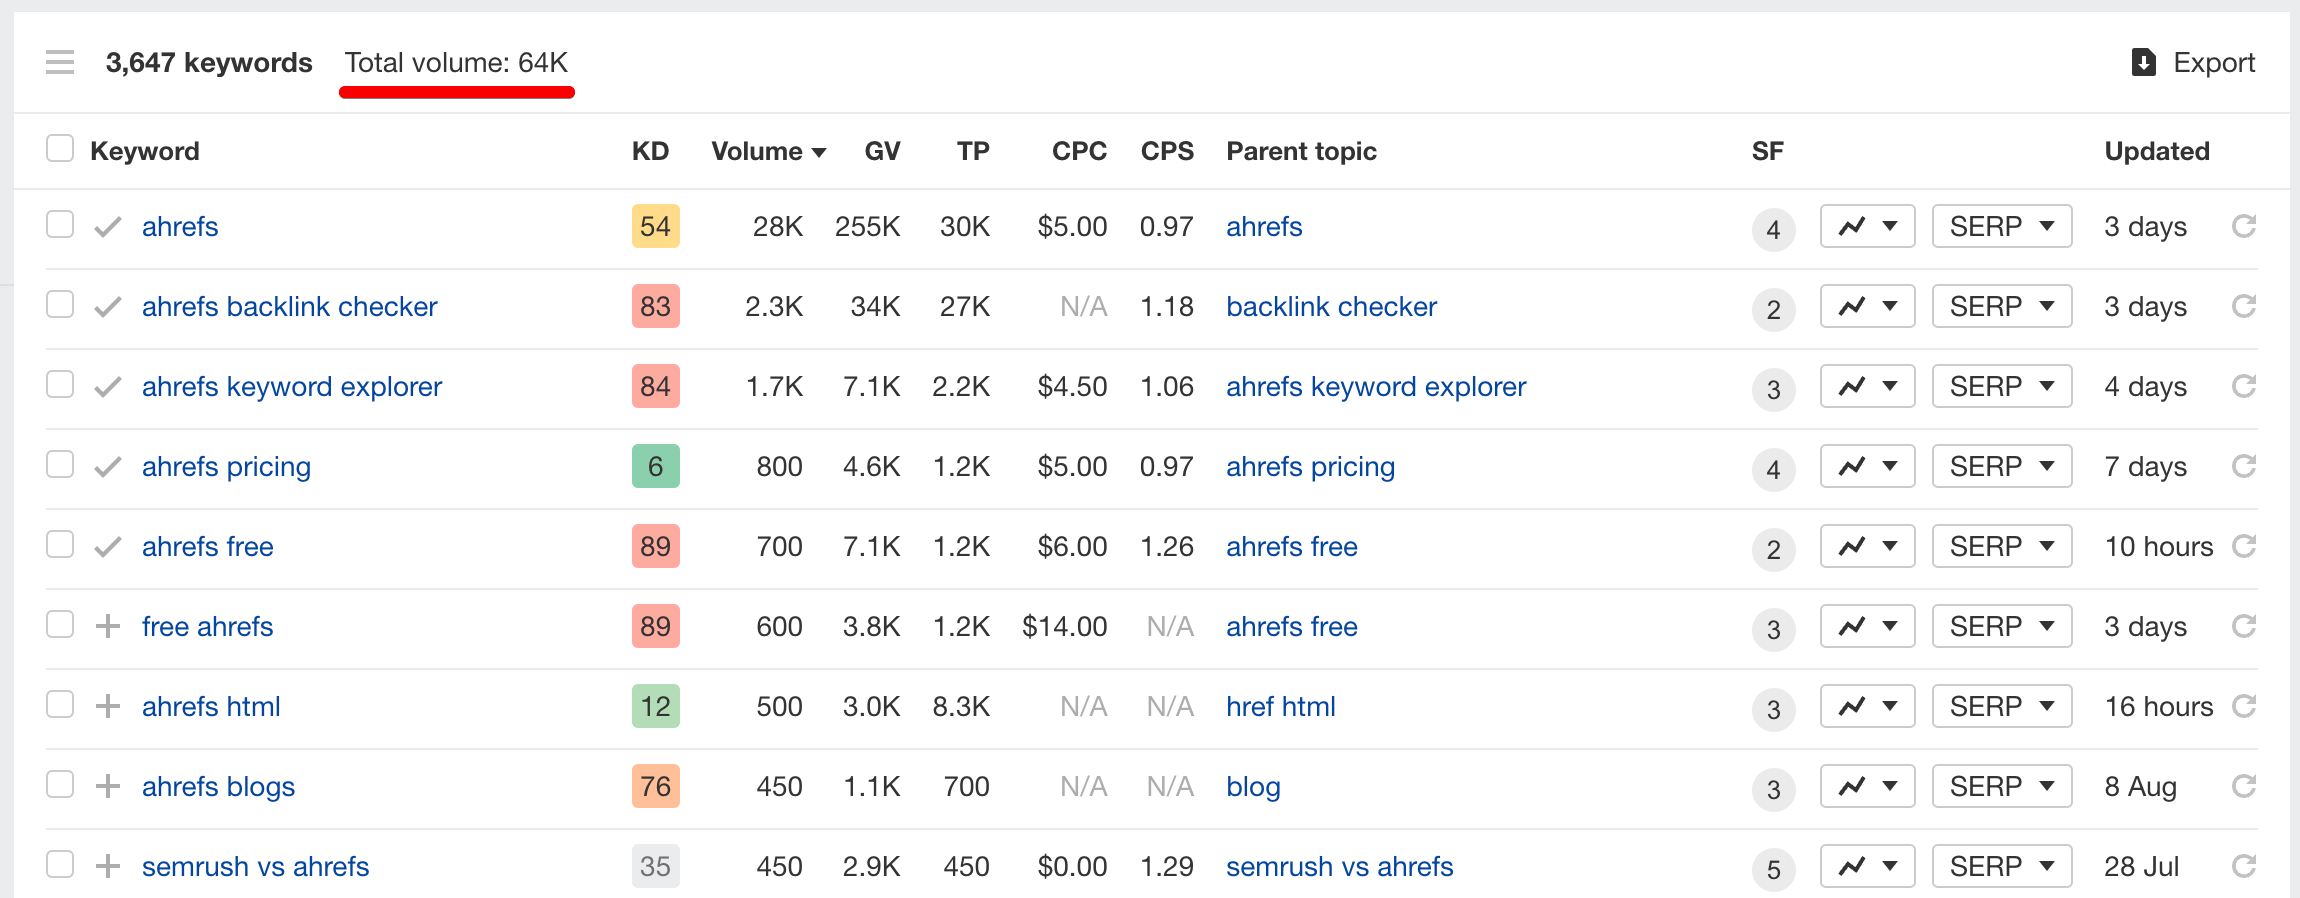The image size is (2300, 898).
Task: Open the hamburger menu beside keyword count
Action: 60,62
